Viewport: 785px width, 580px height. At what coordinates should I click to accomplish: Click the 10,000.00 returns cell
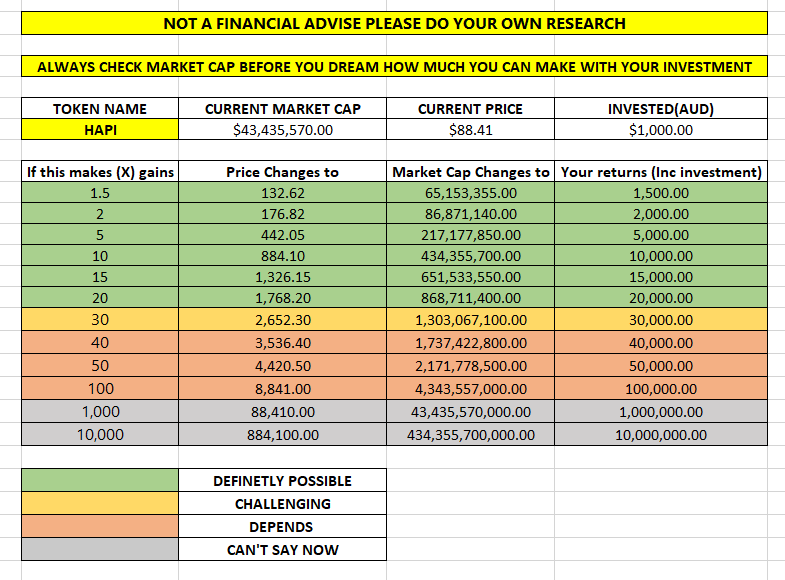pos(661,256)
